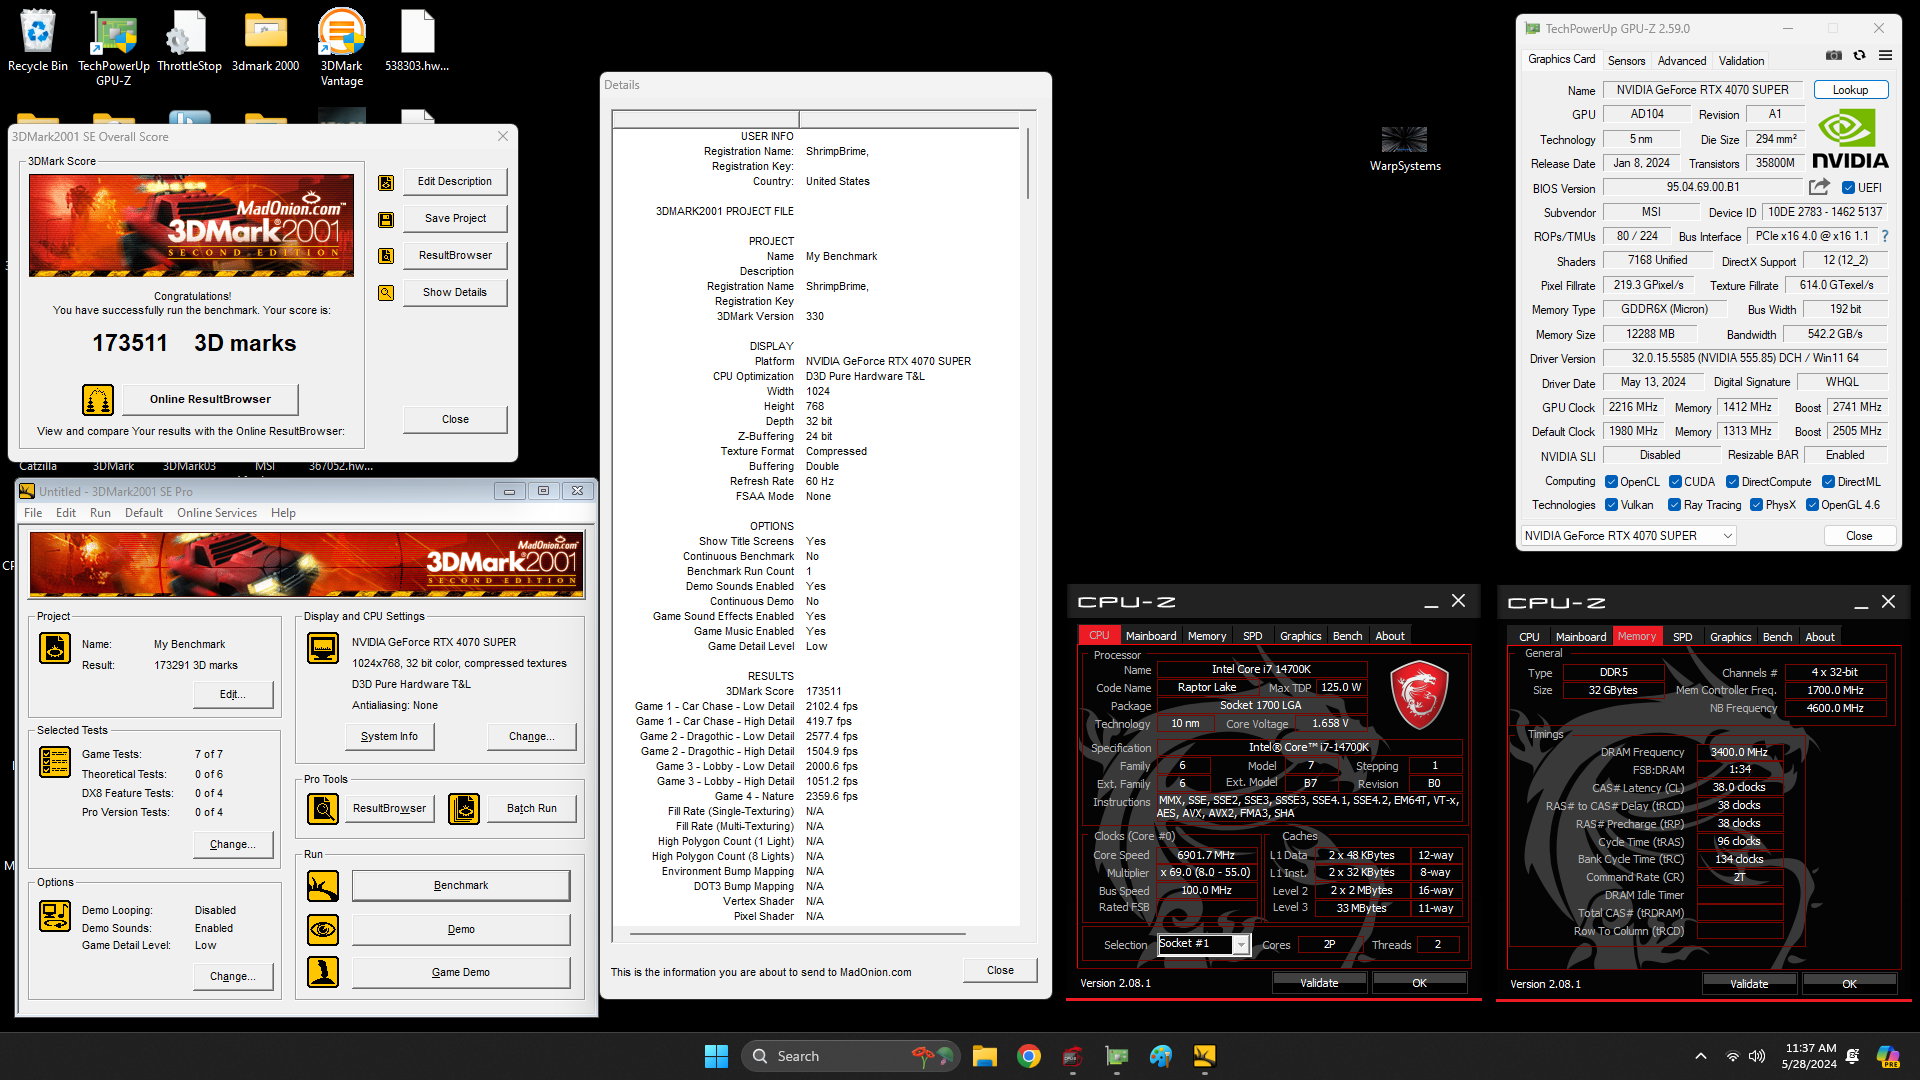Switch to Advanced tab in GPU-Z
1920x1080 pixels.
tap(1682, 61)
